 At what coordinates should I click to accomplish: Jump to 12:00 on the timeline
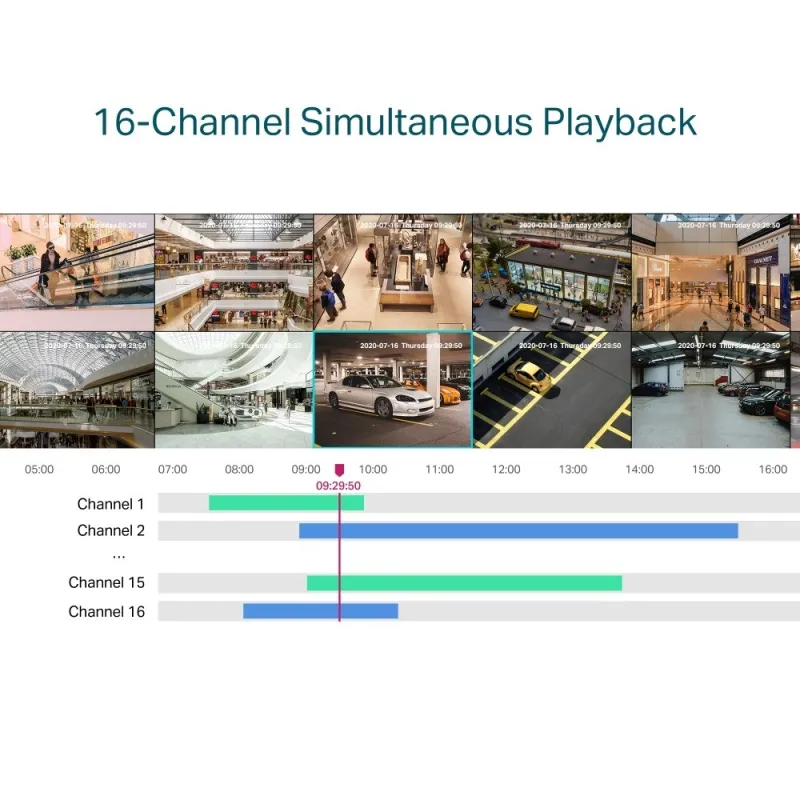point(506,469)
